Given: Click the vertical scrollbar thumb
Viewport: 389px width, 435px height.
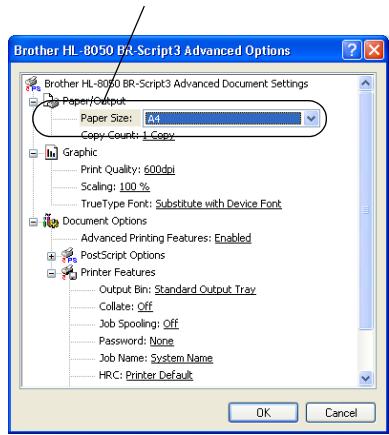Looking at the screenshot, I should coord(366,210).
